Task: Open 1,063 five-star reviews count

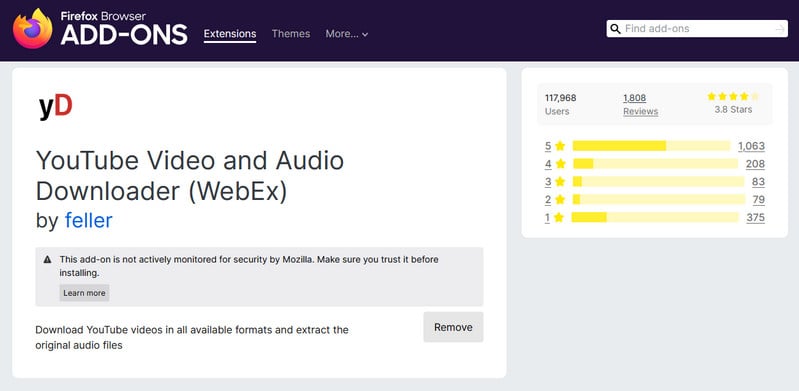Action: [x=752, y=146]
